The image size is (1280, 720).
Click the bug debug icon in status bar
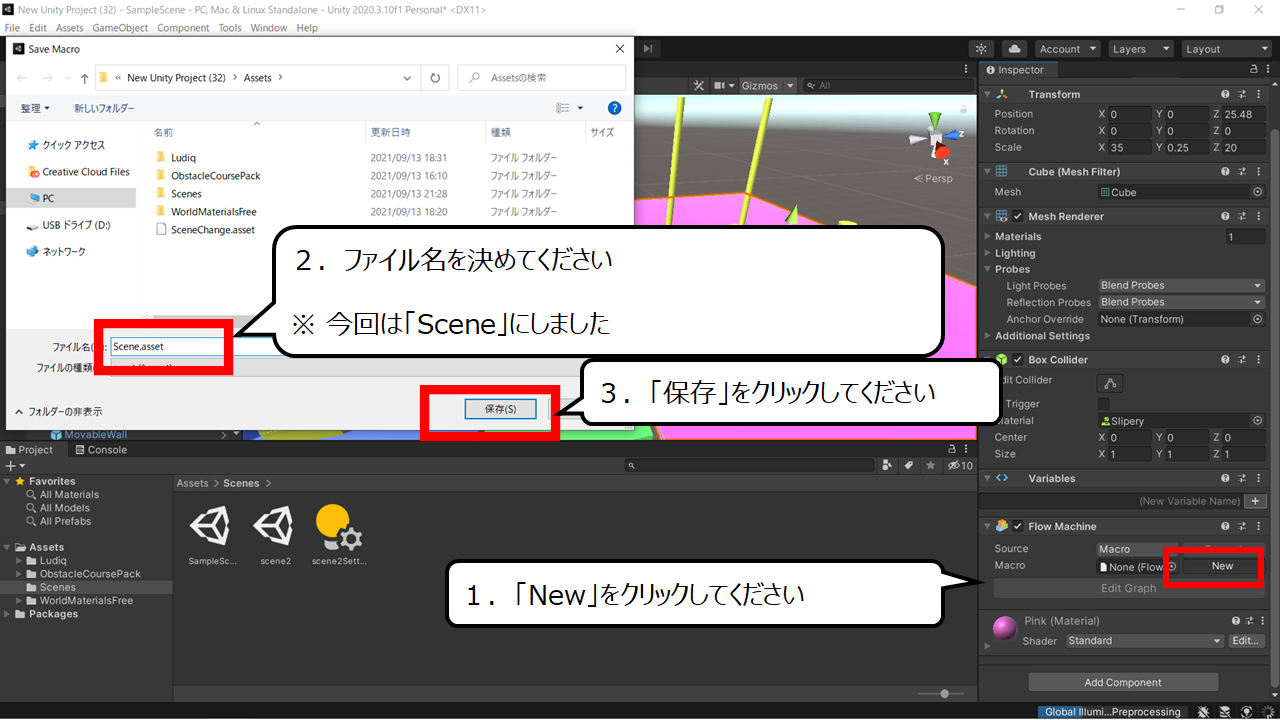(1204, 712)
